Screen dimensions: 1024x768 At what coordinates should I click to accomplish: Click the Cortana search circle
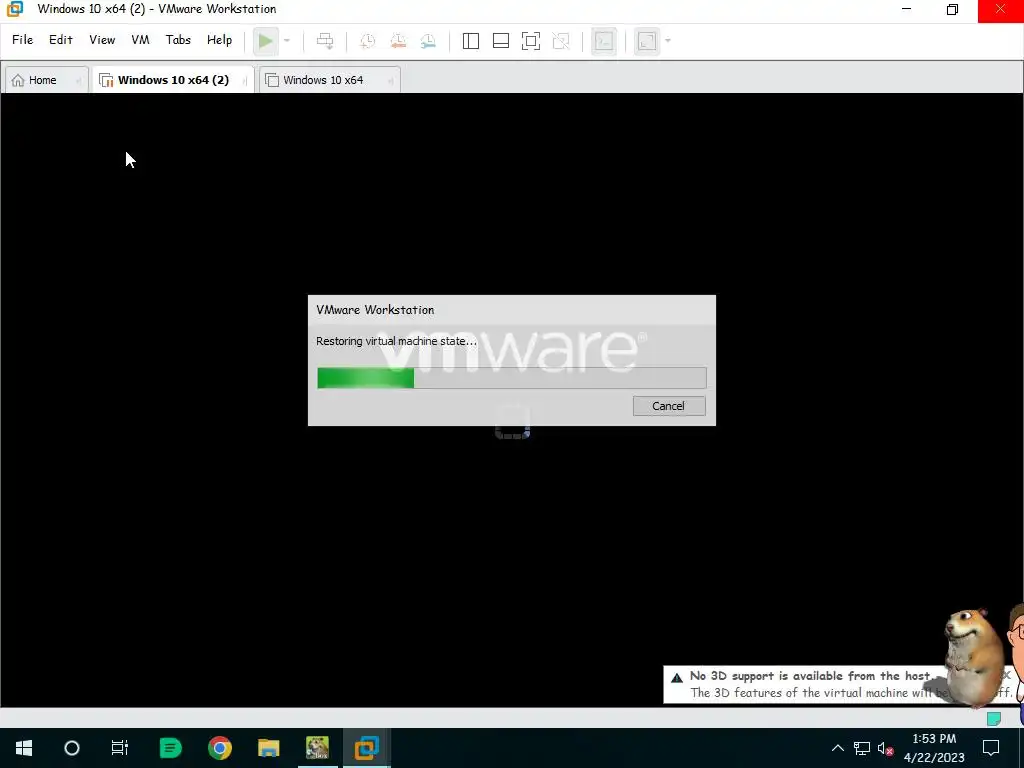[x=72, y=748]
